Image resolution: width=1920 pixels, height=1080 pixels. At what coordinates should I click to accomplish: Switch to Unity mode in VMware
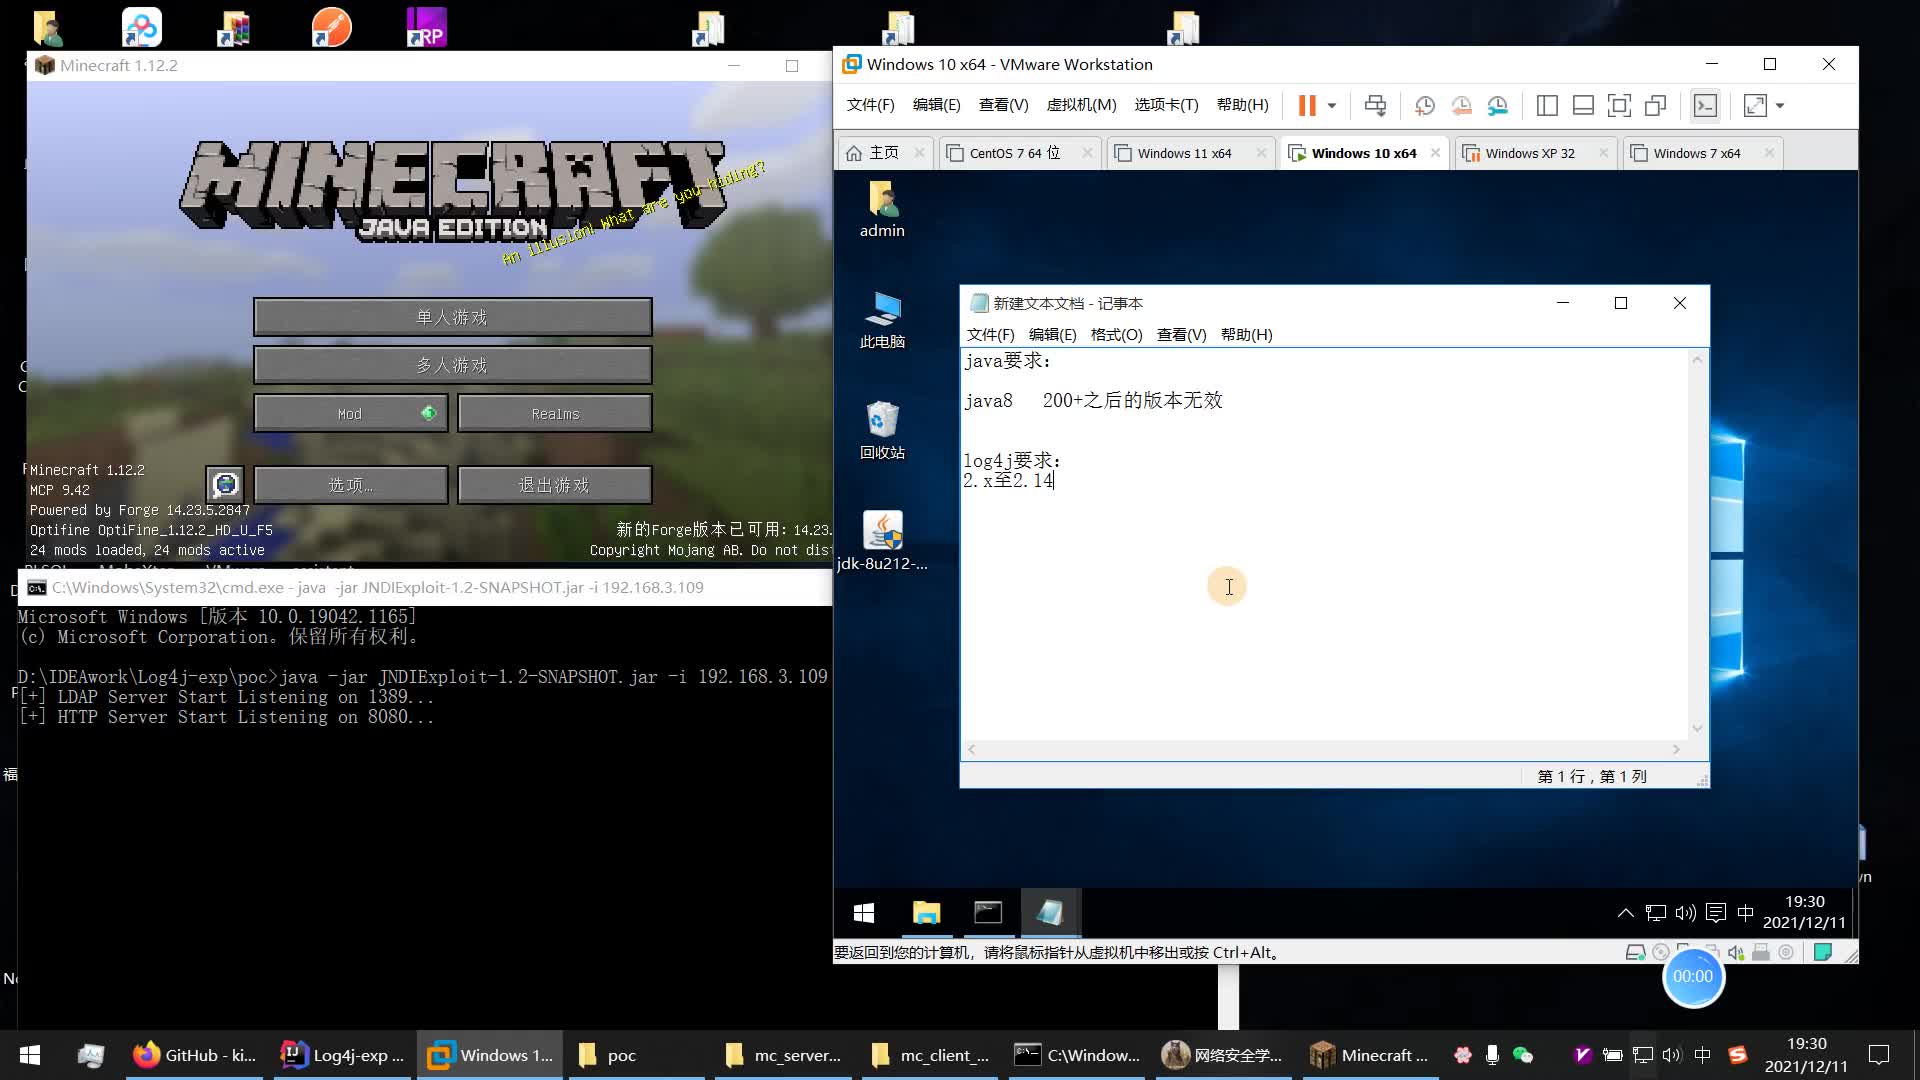(1655, 105)
